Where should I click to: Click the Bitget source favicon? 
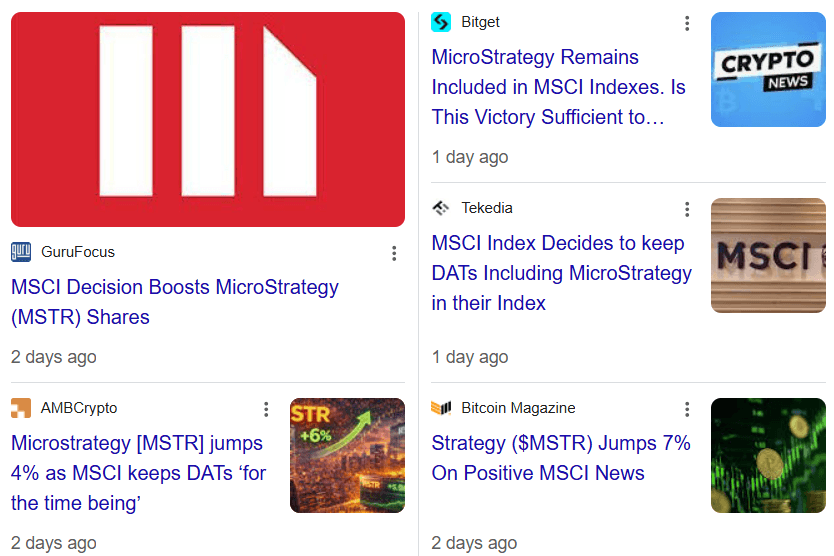pyautogui.click(x=441, y=22)
